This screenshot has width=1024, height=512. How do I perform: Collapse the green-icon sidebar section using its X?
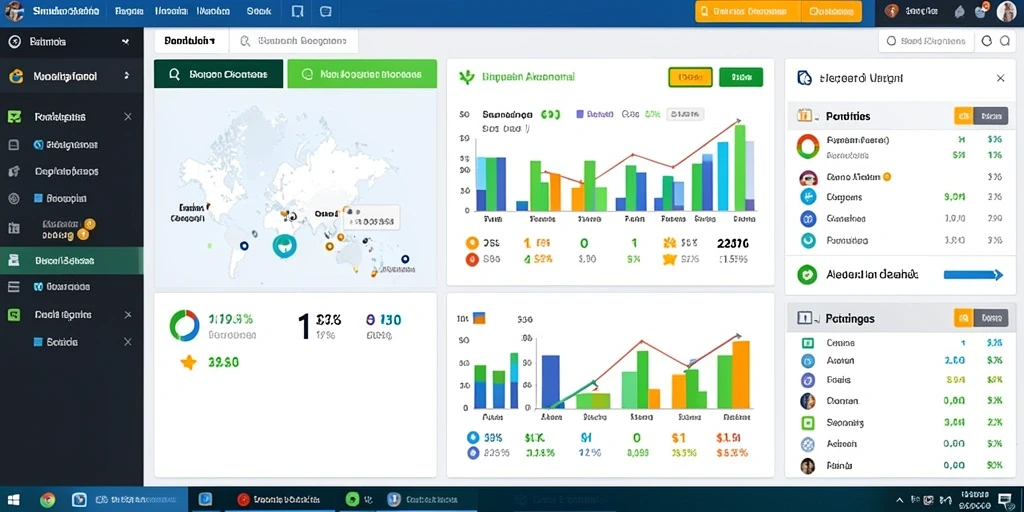[128, 117]
